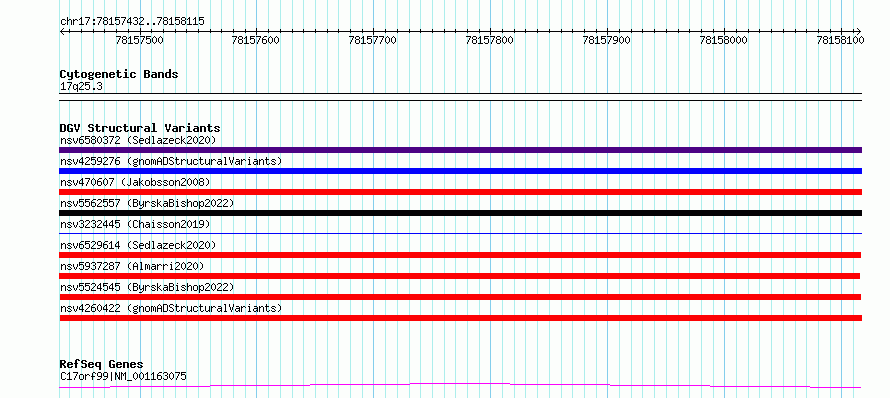The width and height of the screenshot is (890, 398).
Task: Open the DGV Structural Variants track title
Action: 140,128
